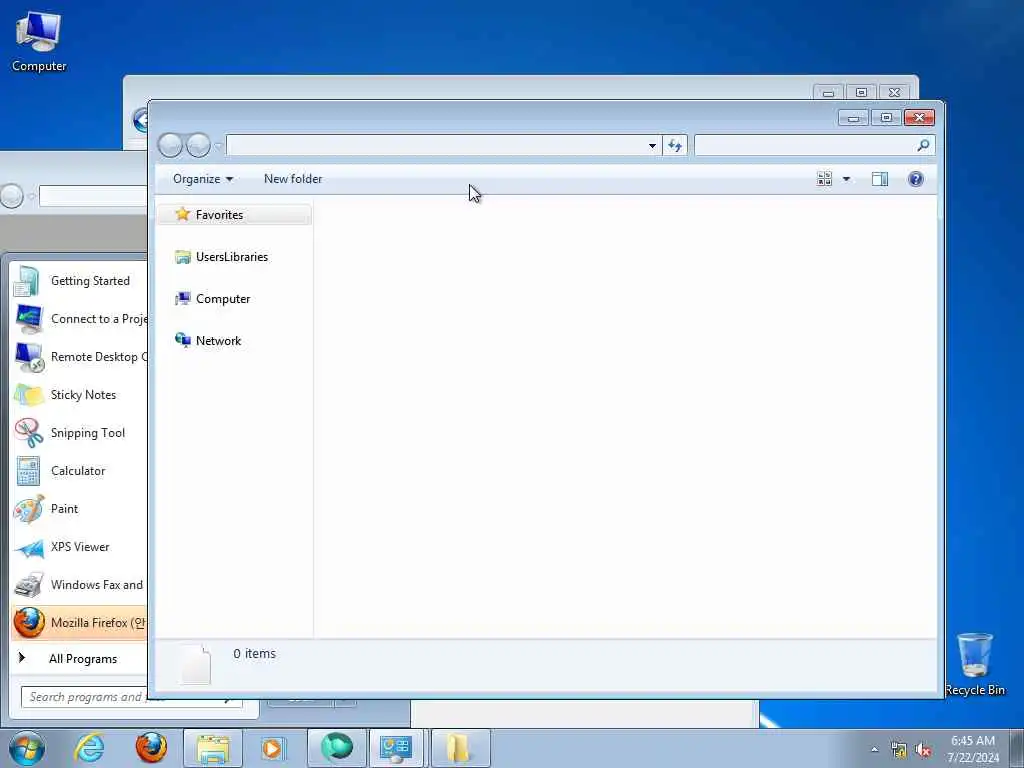Viewport: 1024px width, 768px height.
Task: Click the Favorites star icon
Action: 183,214
